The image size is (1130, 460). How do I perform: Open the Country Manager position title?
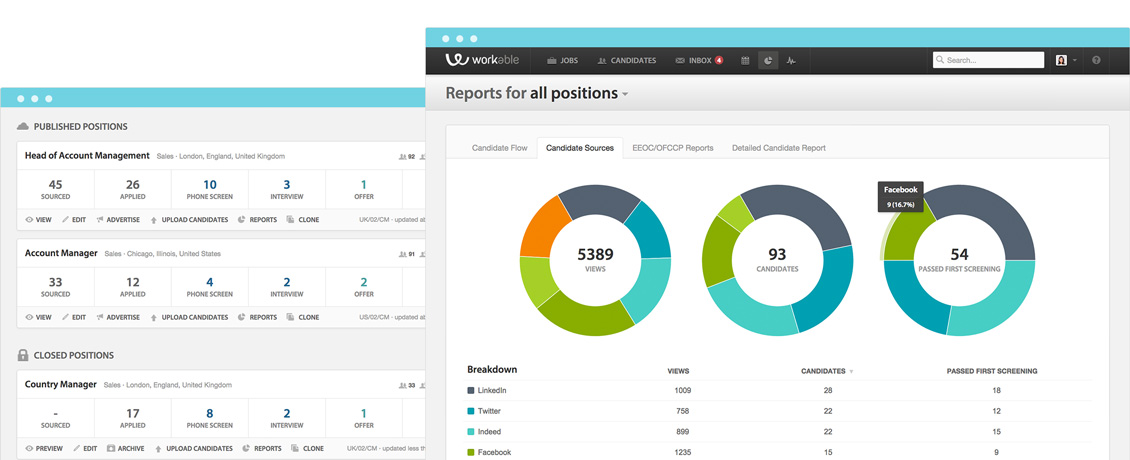[60, 384]
